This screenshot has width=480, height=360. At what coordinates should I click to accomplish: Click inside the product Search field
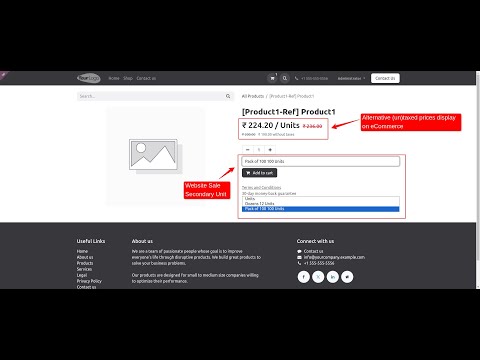point(151,96)
